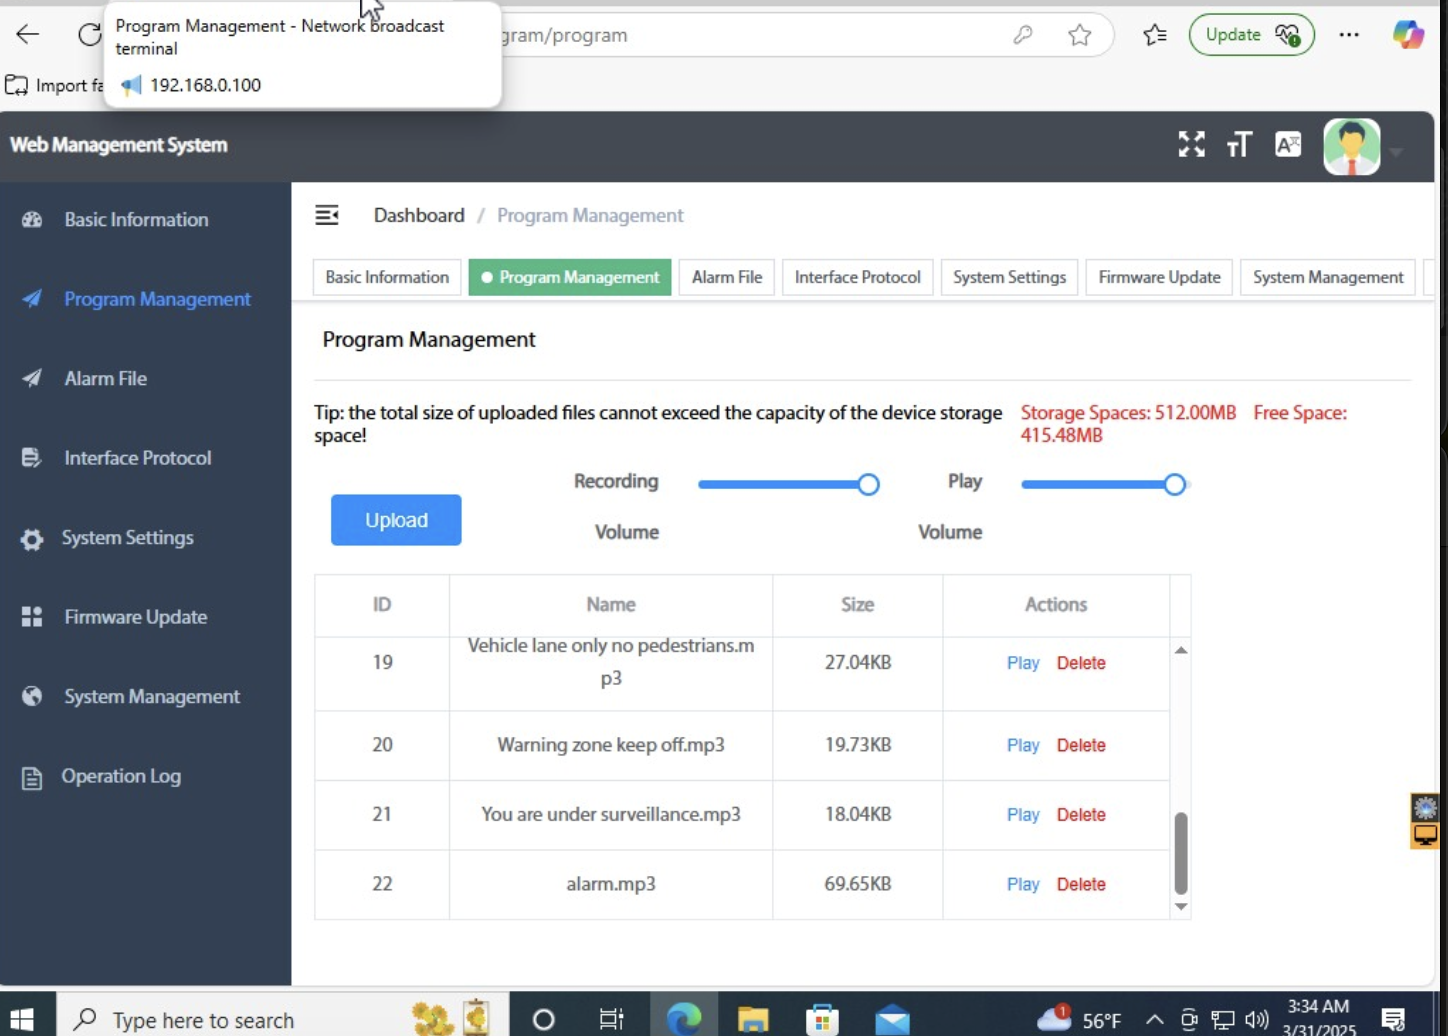The width and height of the screenshot is (1448, 1036).
Task: Show hidden system tray icons
Action: pyautogui.click(x=1155, y=1020)
